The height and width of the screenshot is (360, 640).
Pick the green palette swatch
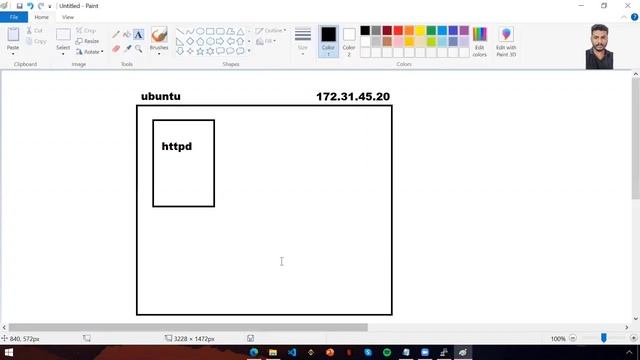431,31
